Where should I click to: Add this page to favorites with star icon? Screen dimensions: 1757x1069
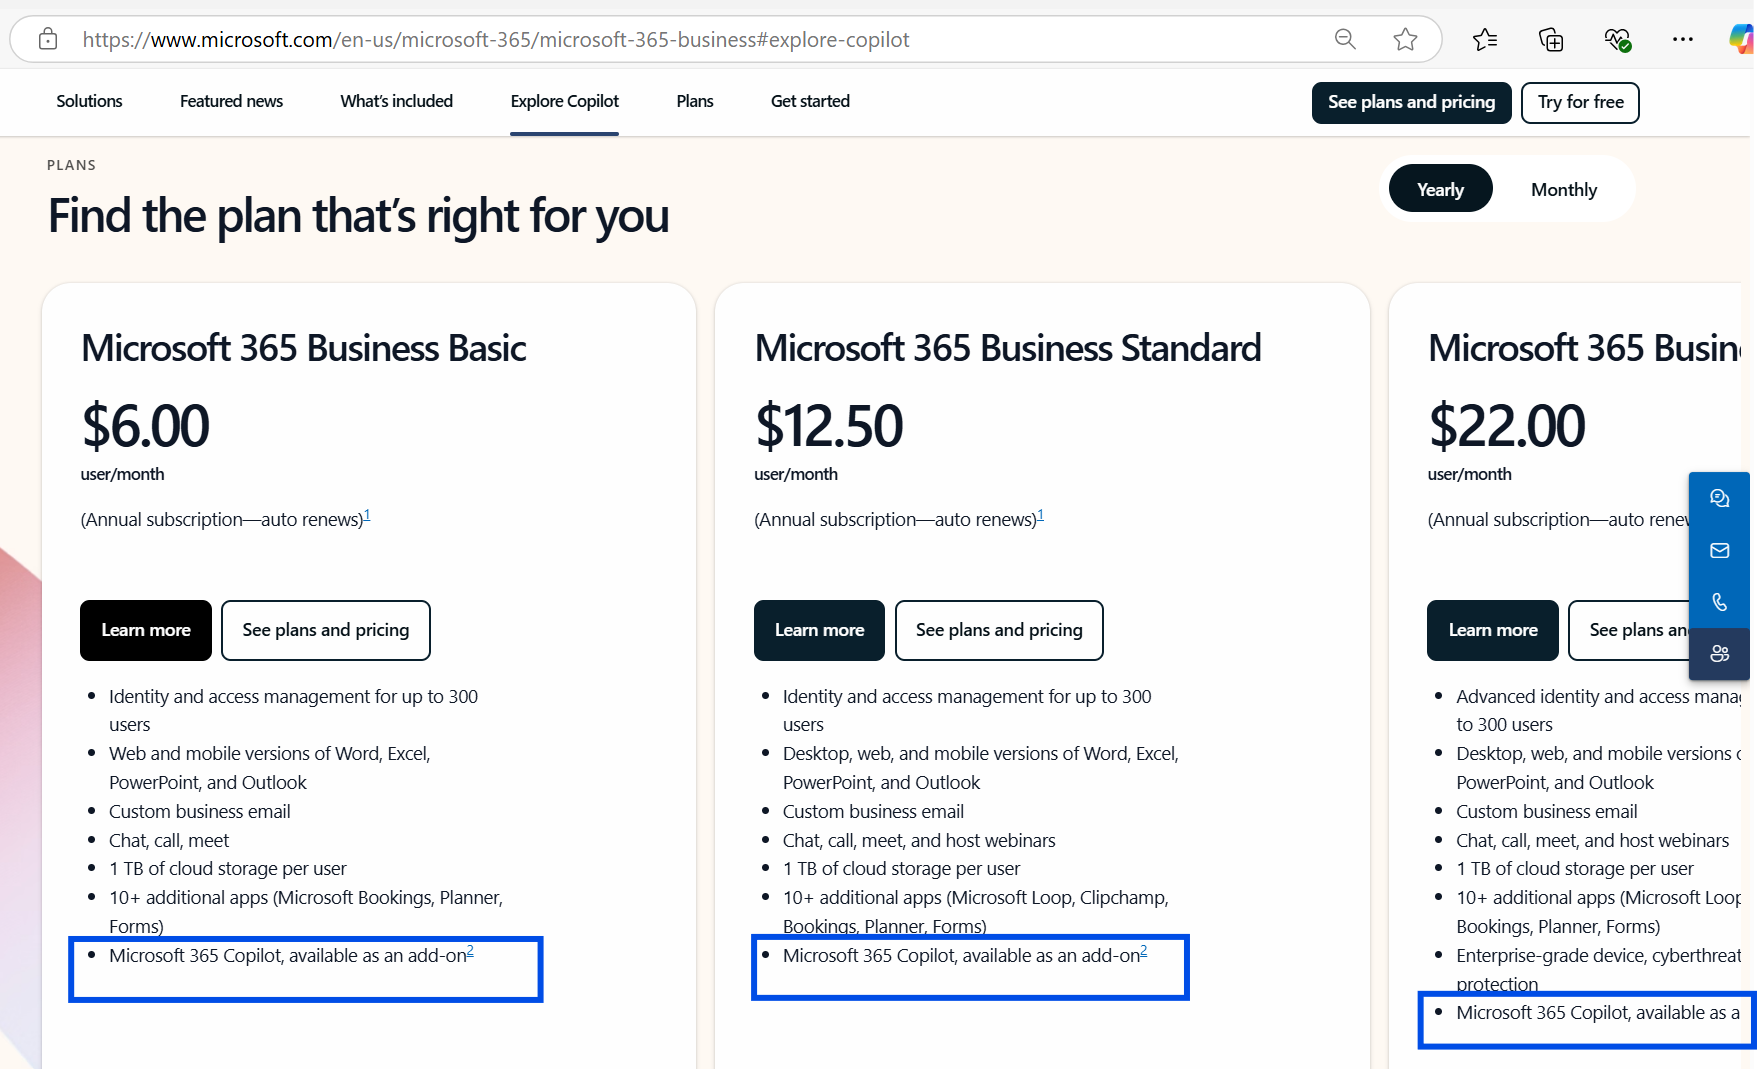1405,39
